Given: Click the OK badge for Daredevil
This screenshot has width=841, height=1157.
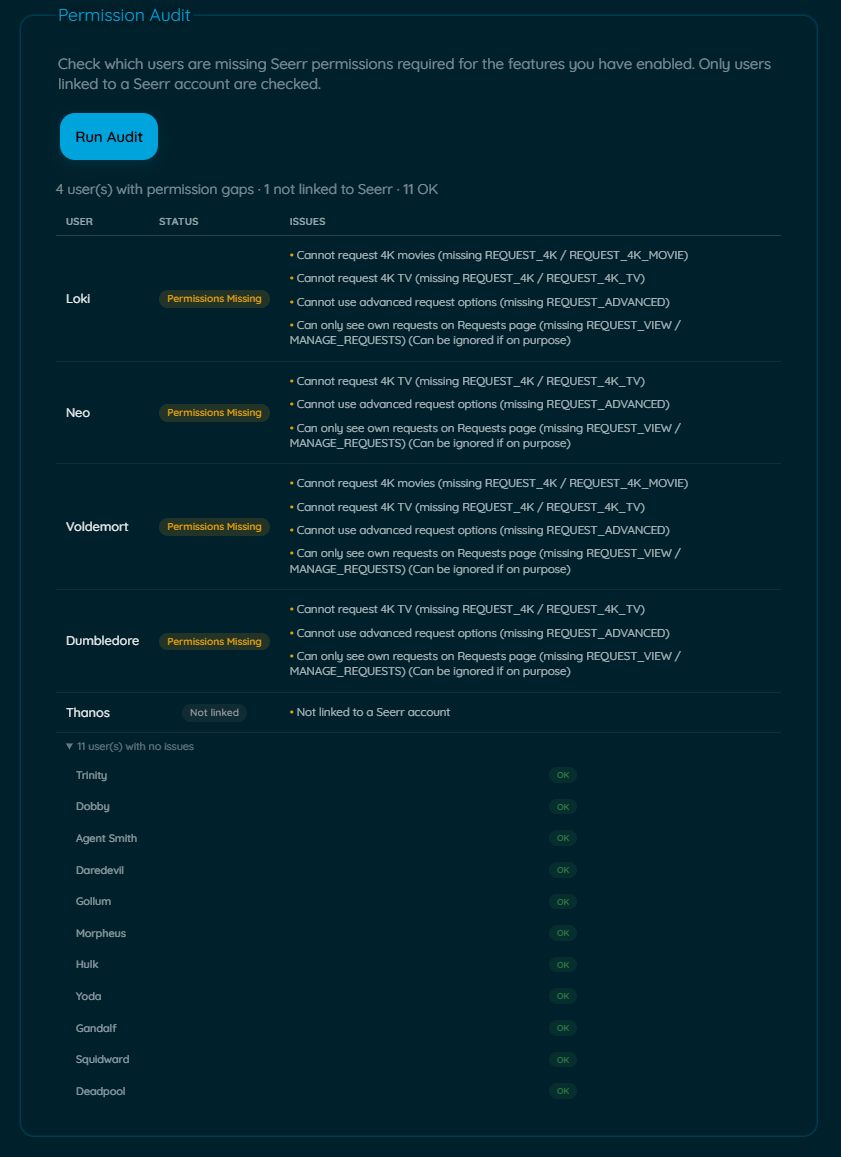Looking at the screenshot, I should [x=563, y=870].
